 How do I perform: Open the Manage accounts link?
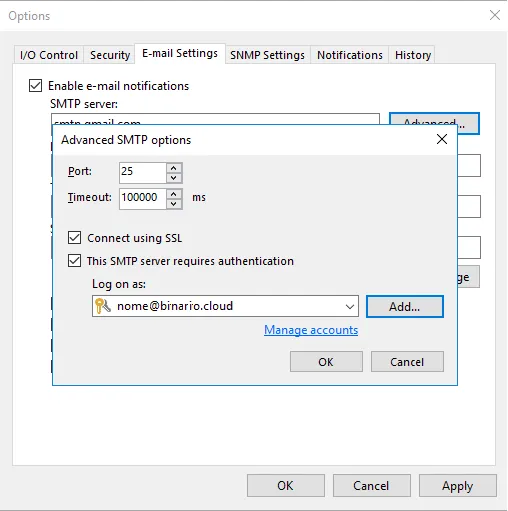pyautogui.click(x=311, y=330)
